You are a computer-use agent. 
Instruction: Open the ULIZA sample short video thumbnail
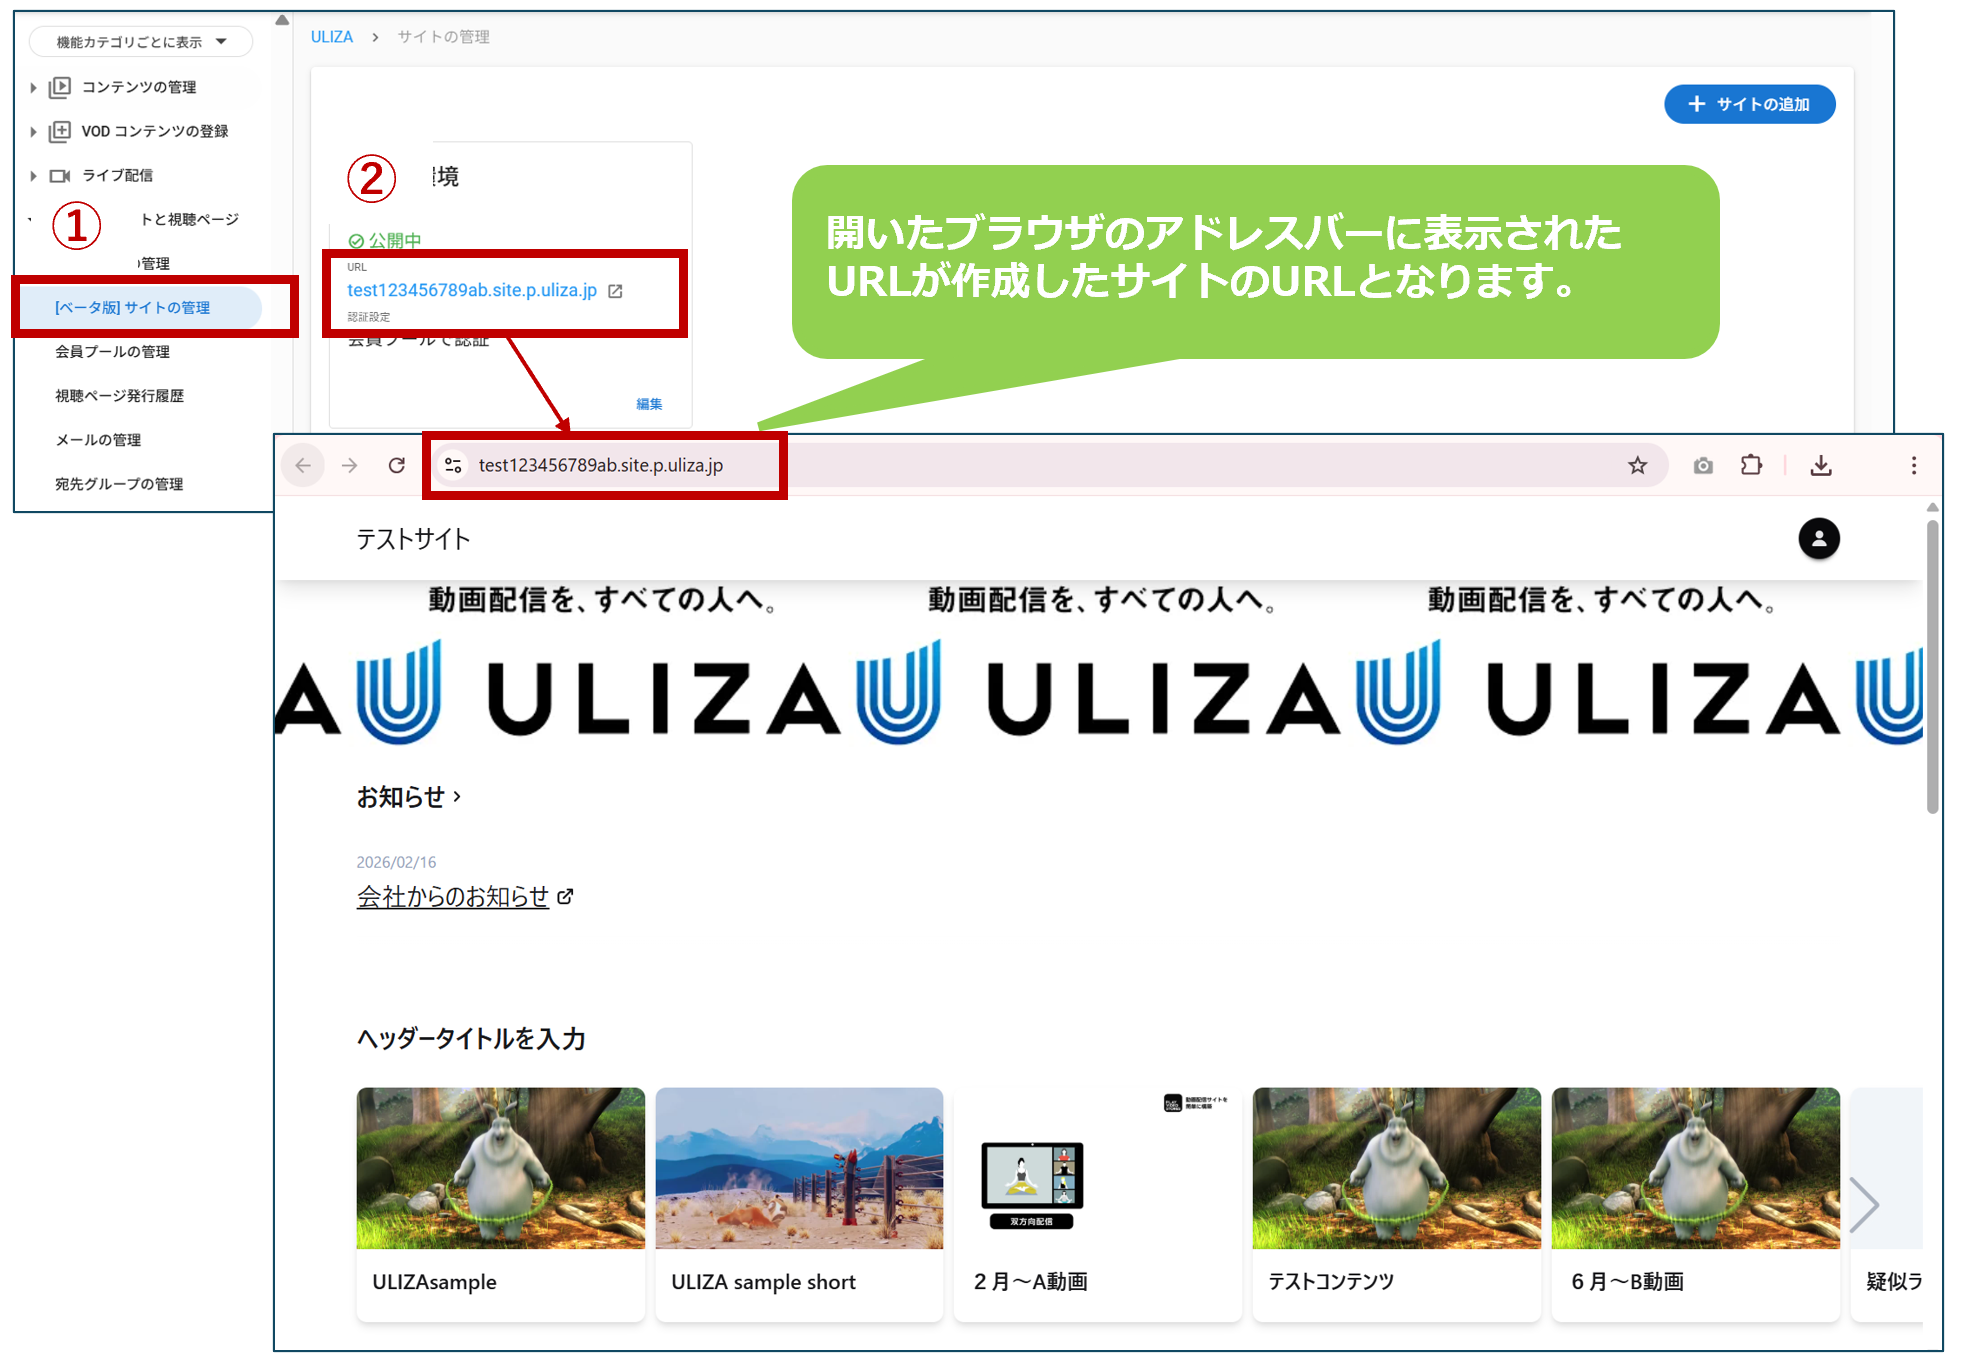(799, 1168)
